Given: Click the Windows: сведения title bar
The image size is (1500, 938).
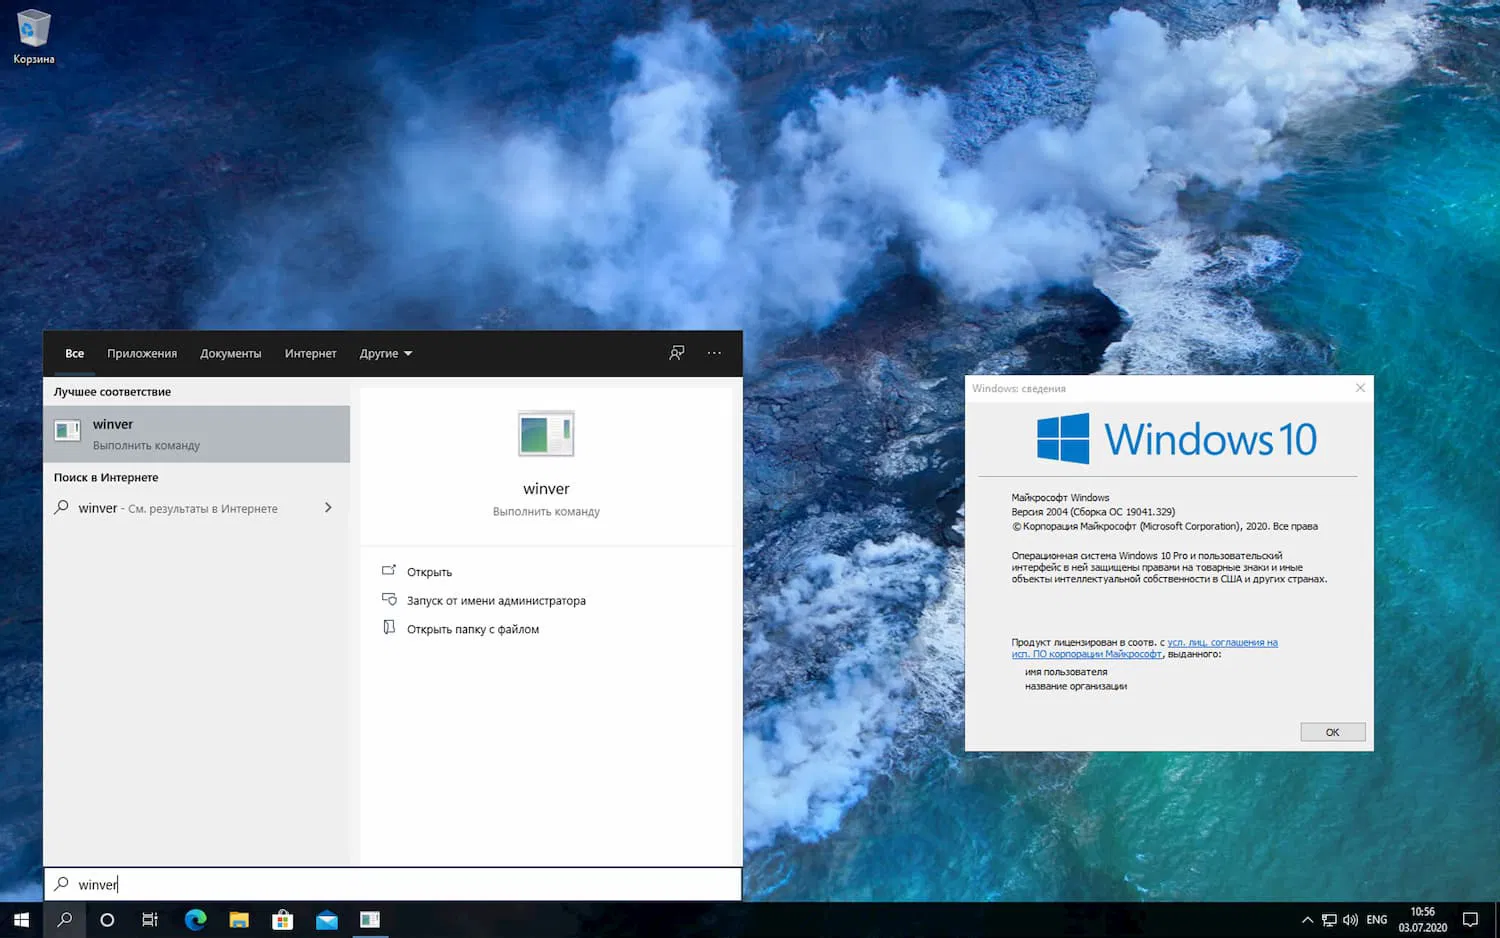Looking at the screenshot, I should [1157, 388].
